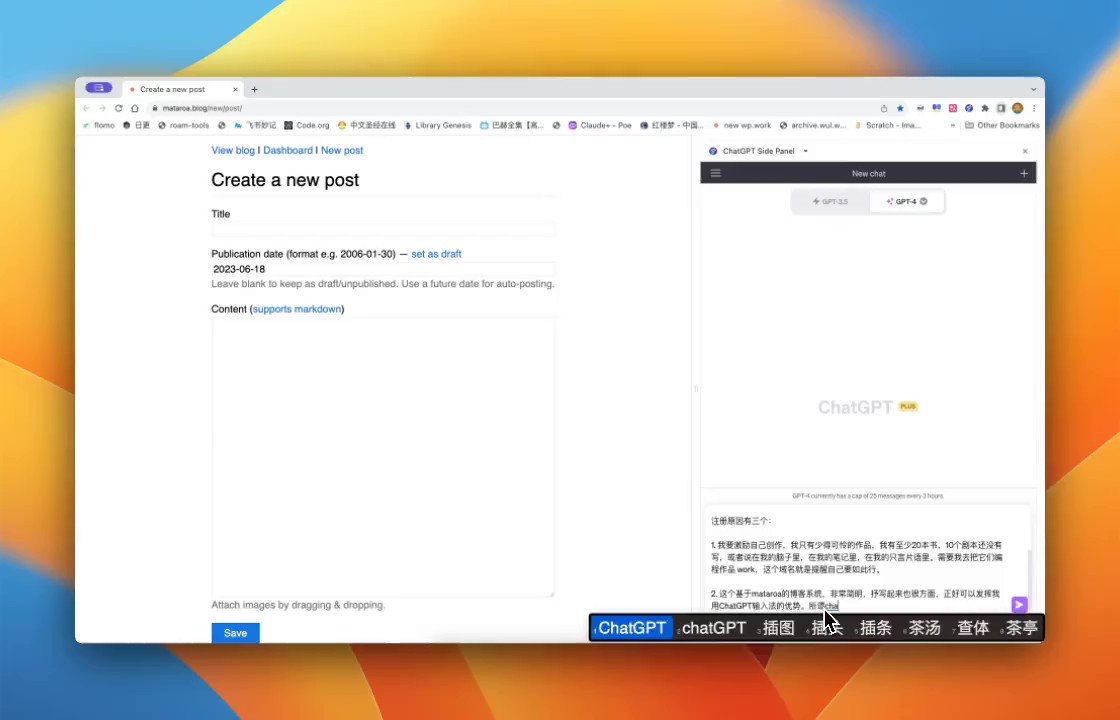Expand the bookmarks overflow chevron
The width and height of the screenshot is (1120, 720).
(952, 125)
